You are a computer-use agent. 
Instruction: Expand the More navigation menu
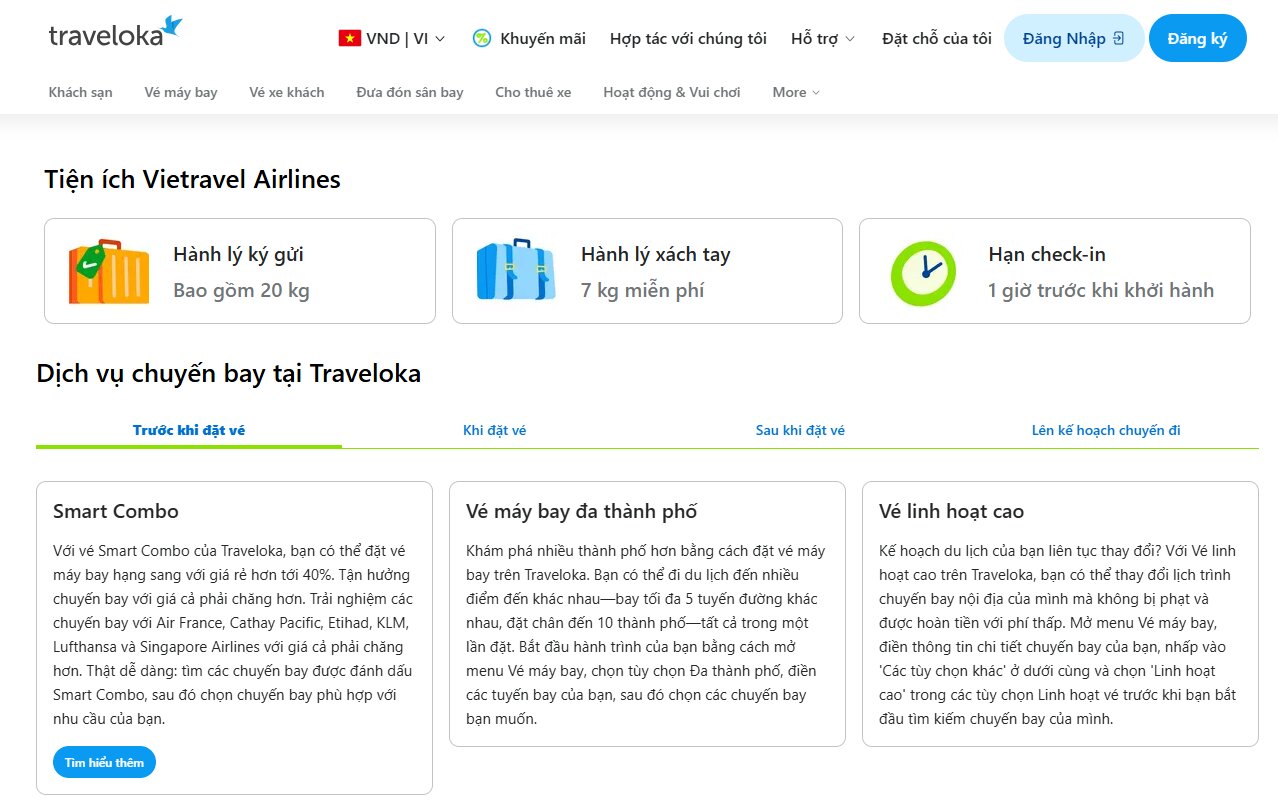coord(796,92)
